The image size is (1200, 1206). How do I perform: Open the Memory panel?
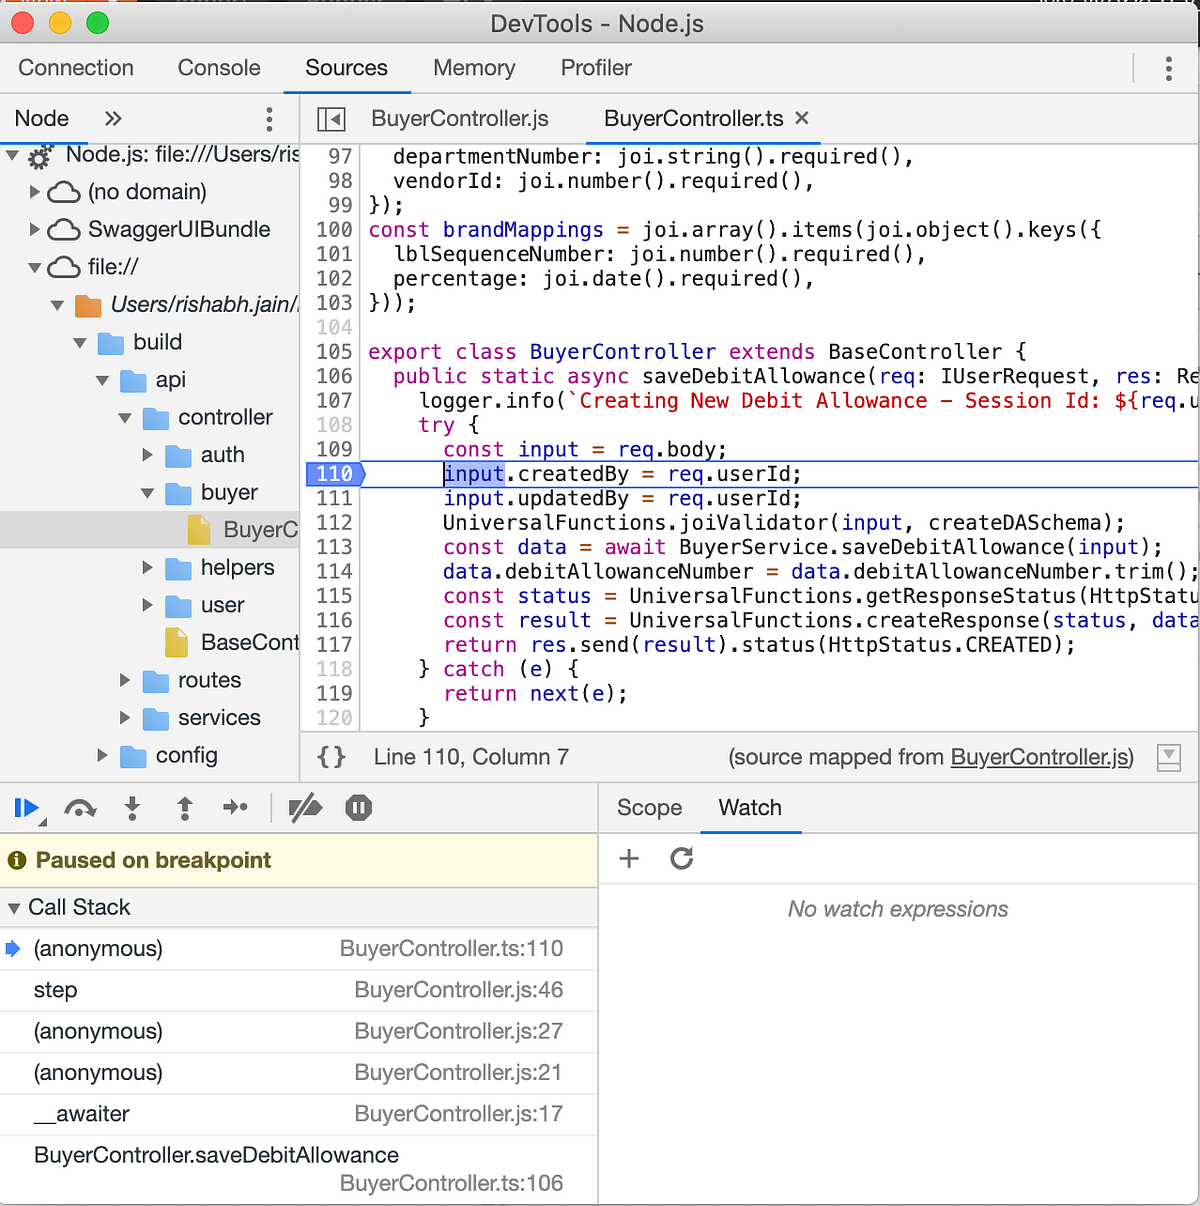(x=474, y=68)
